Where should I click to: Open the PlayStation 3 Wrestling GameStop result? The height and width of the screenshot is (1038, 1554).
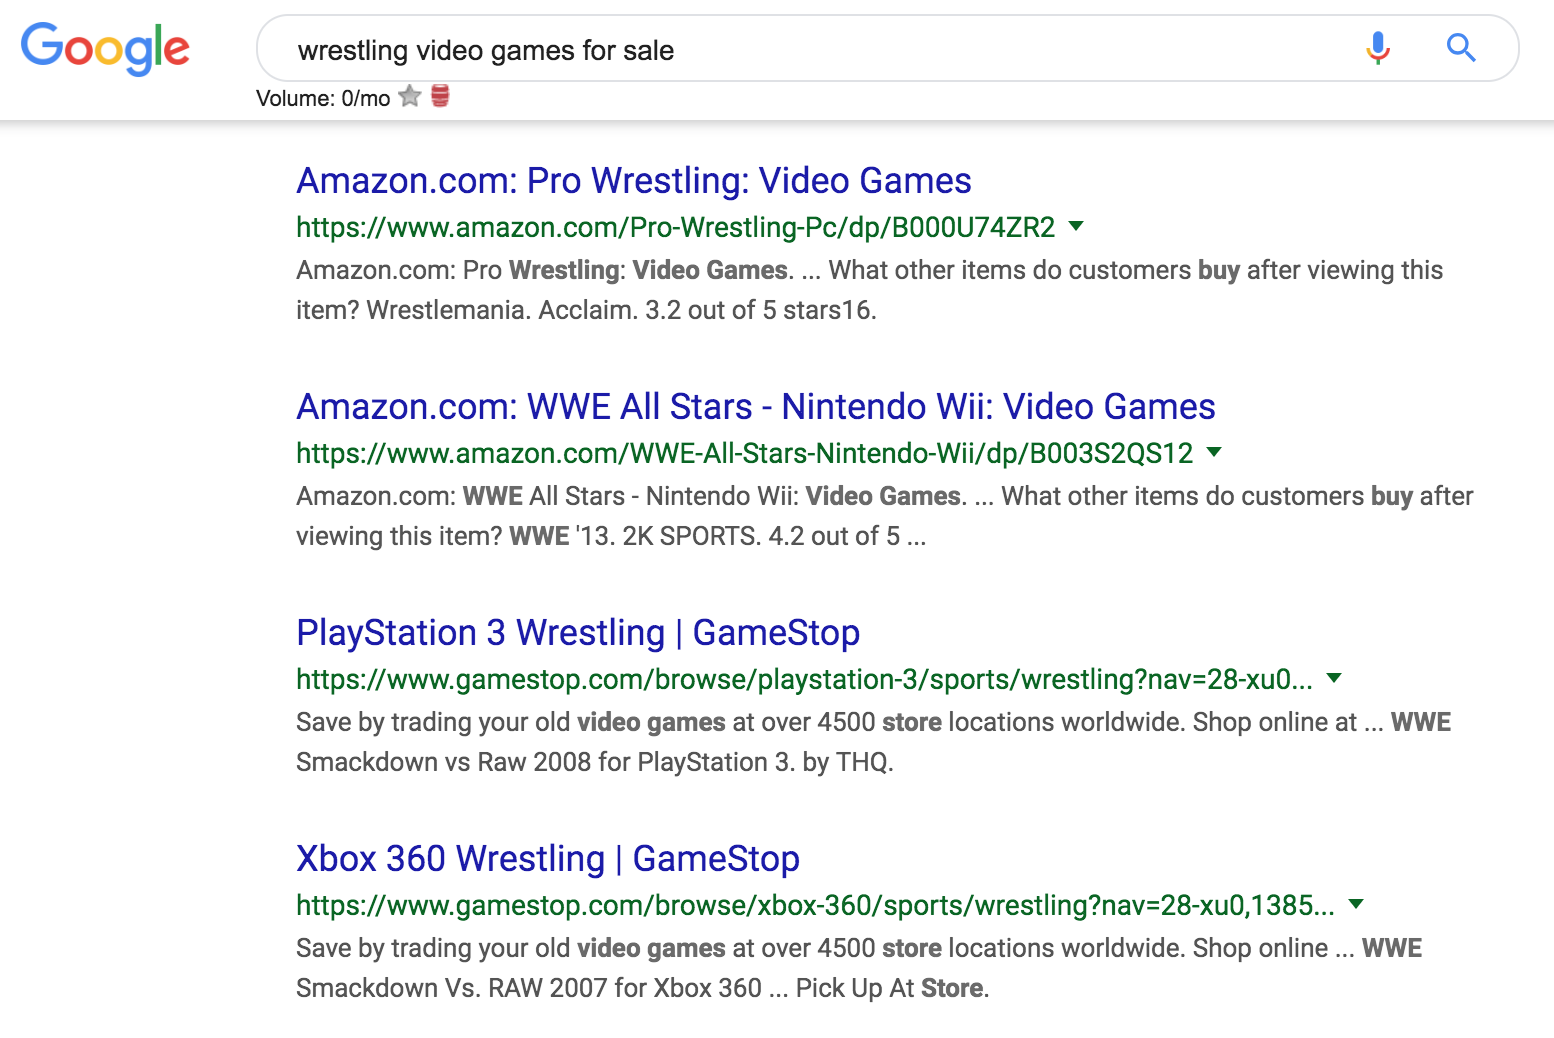point(578,633)
